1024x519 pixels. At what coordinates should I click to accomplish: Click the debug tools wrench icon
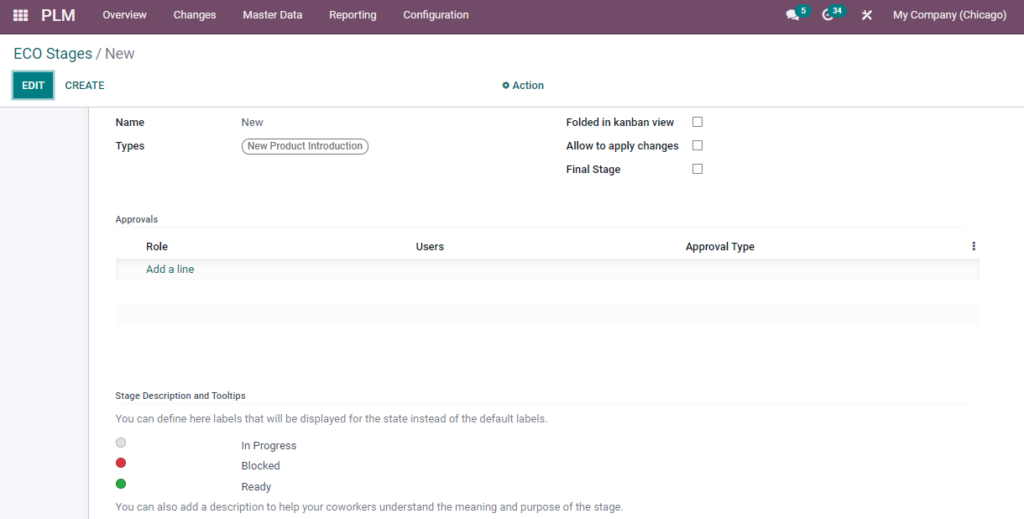867,15
